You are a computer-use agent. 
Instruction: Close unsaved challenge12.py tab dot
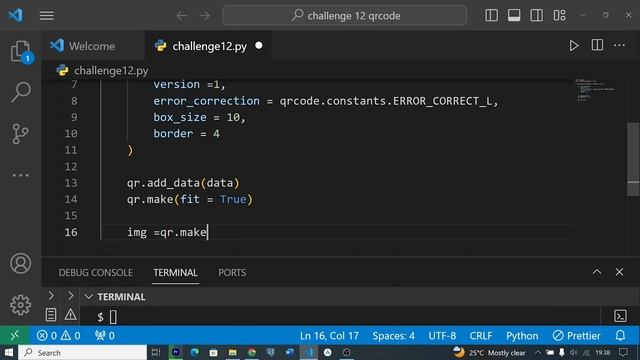(259, 46)
